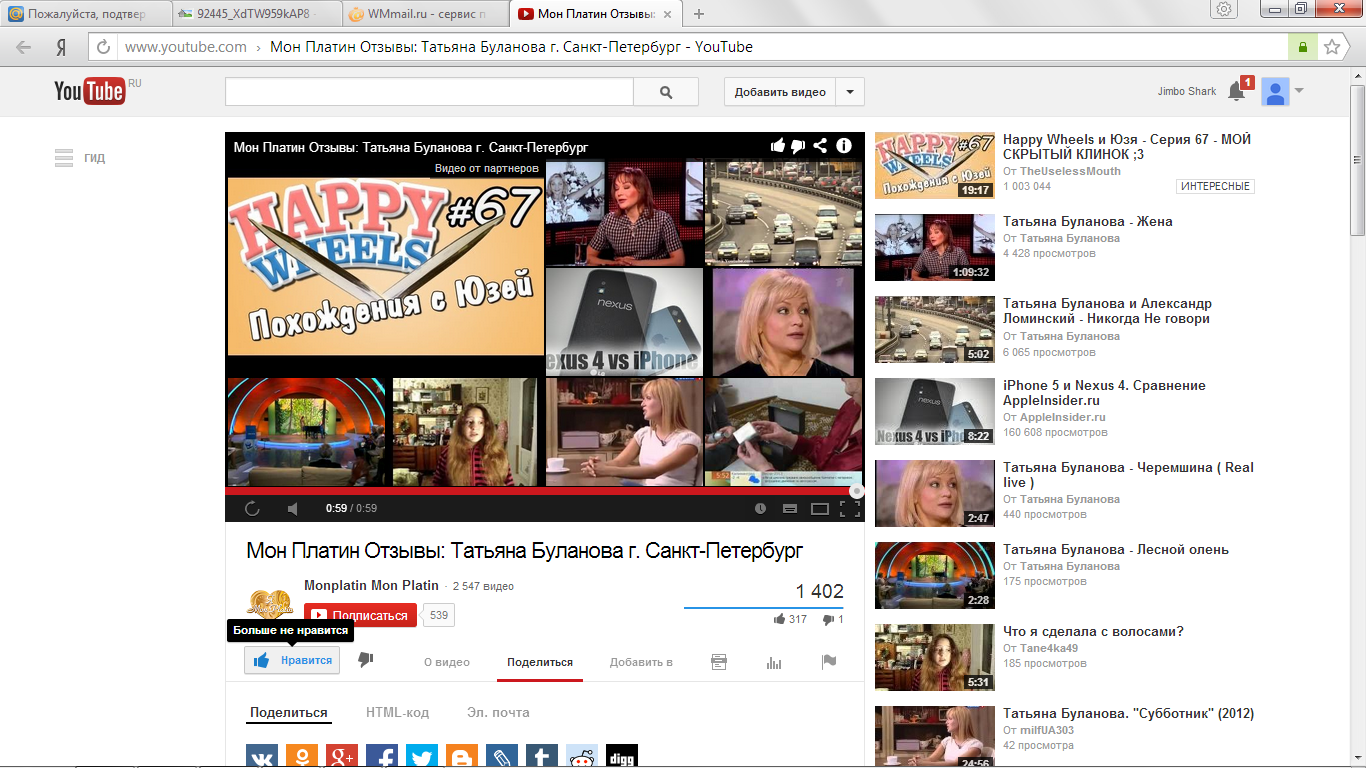Enter fullscreen mode
The image size is (1366, 768).
[x=849, y=508]
